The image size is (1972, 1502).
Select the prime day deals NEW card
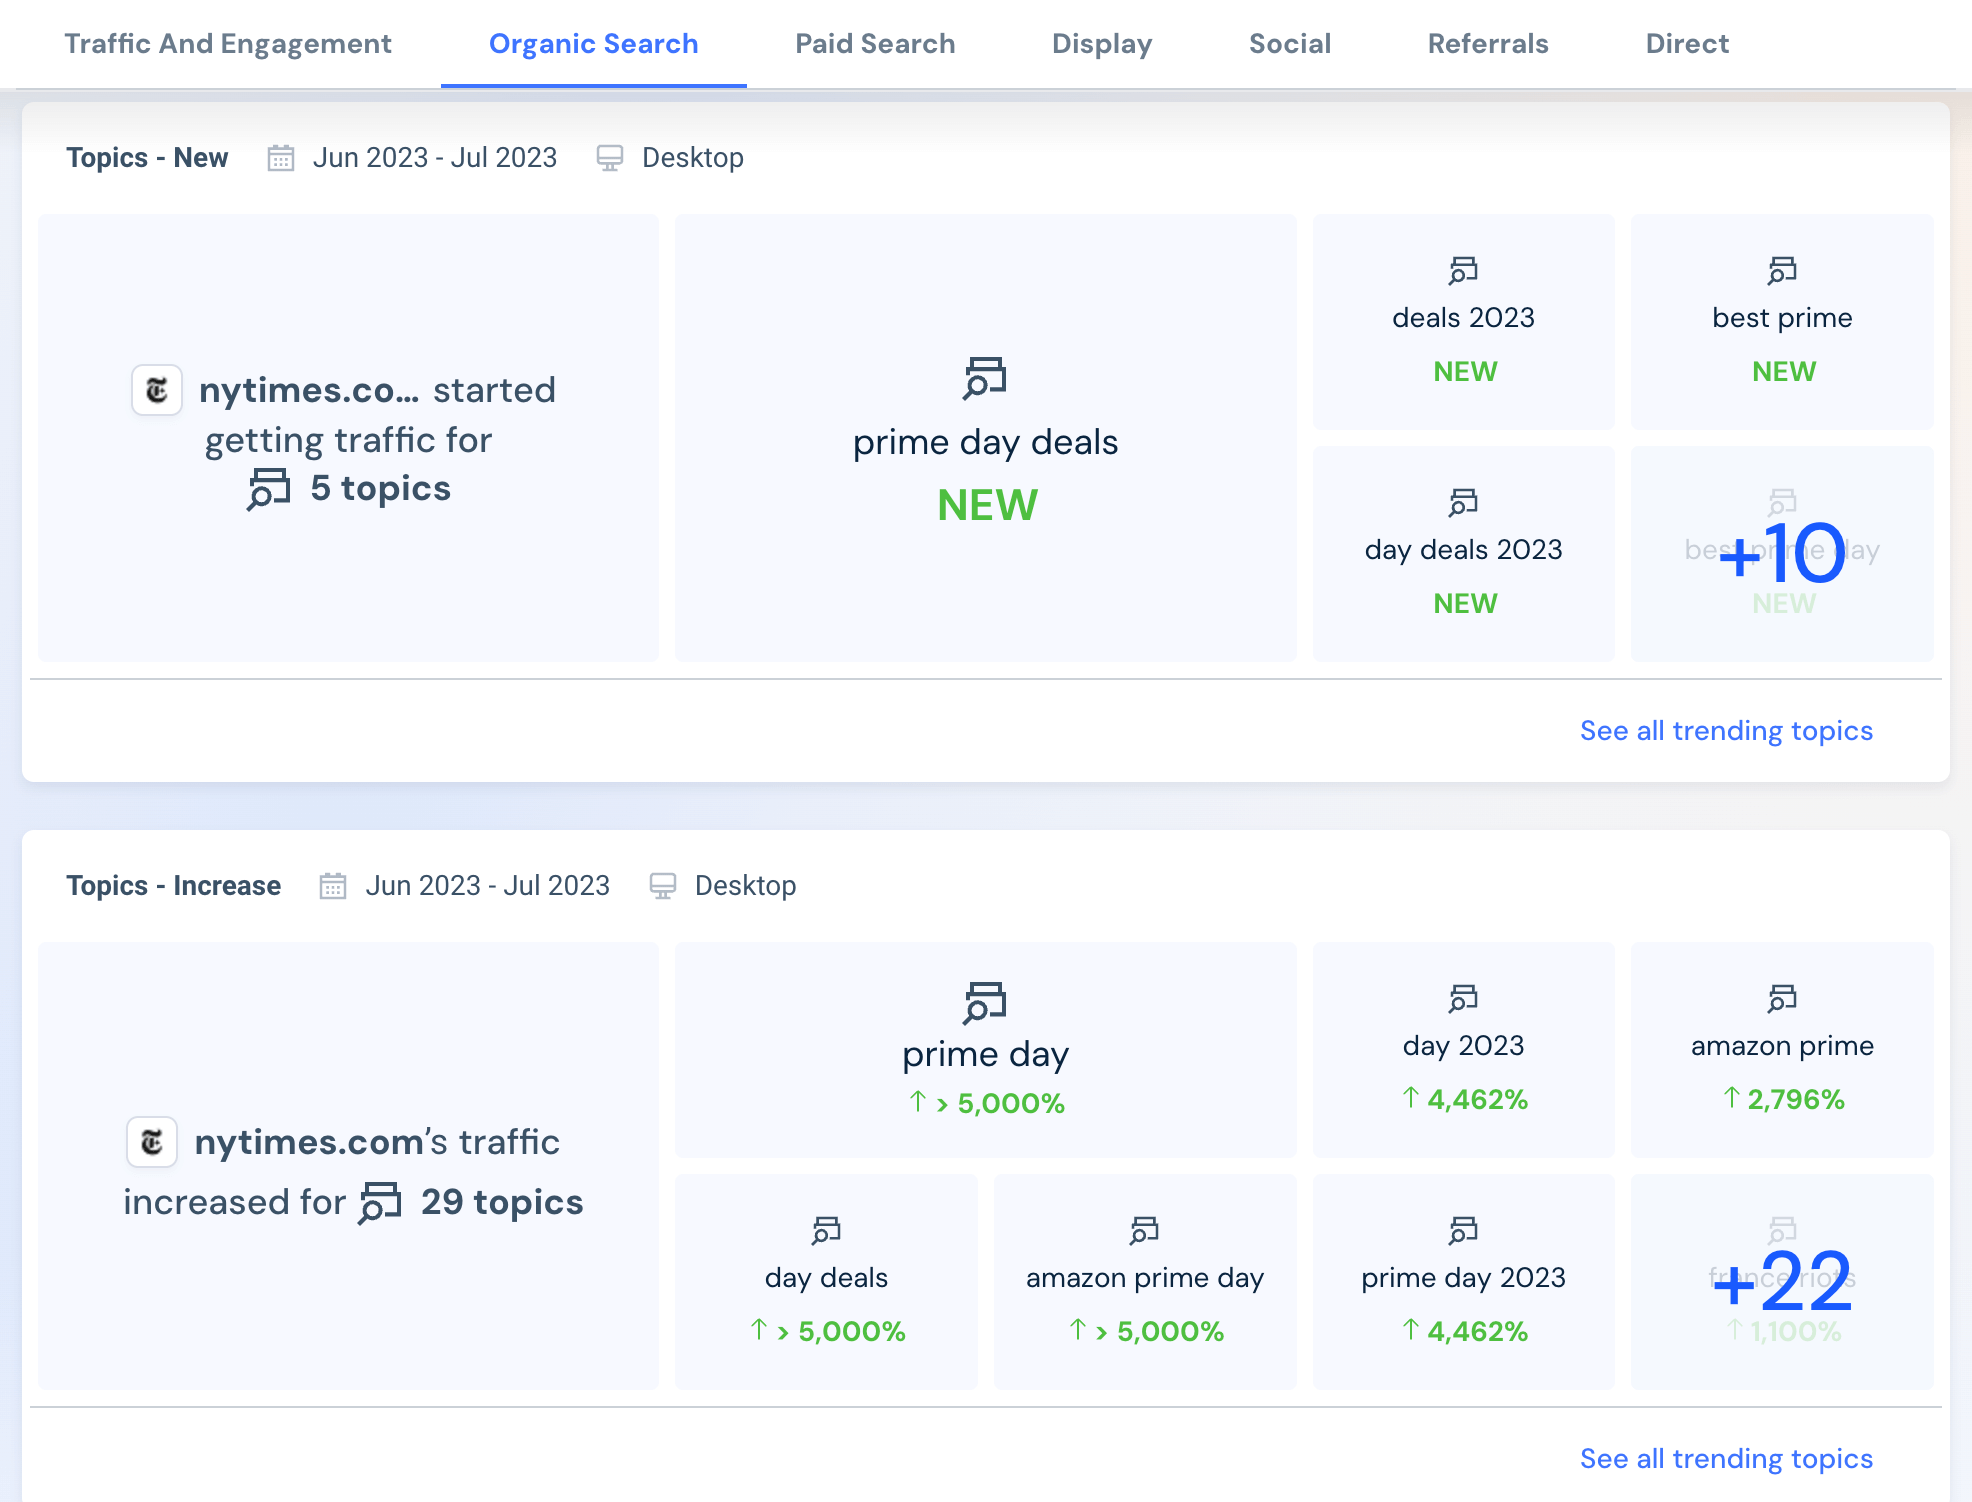[985, 440]
